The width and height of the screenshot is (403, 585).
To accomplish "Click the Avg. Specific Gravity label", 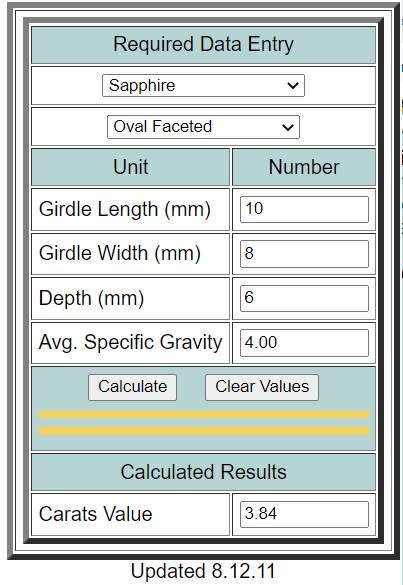I will click(130, 342).
